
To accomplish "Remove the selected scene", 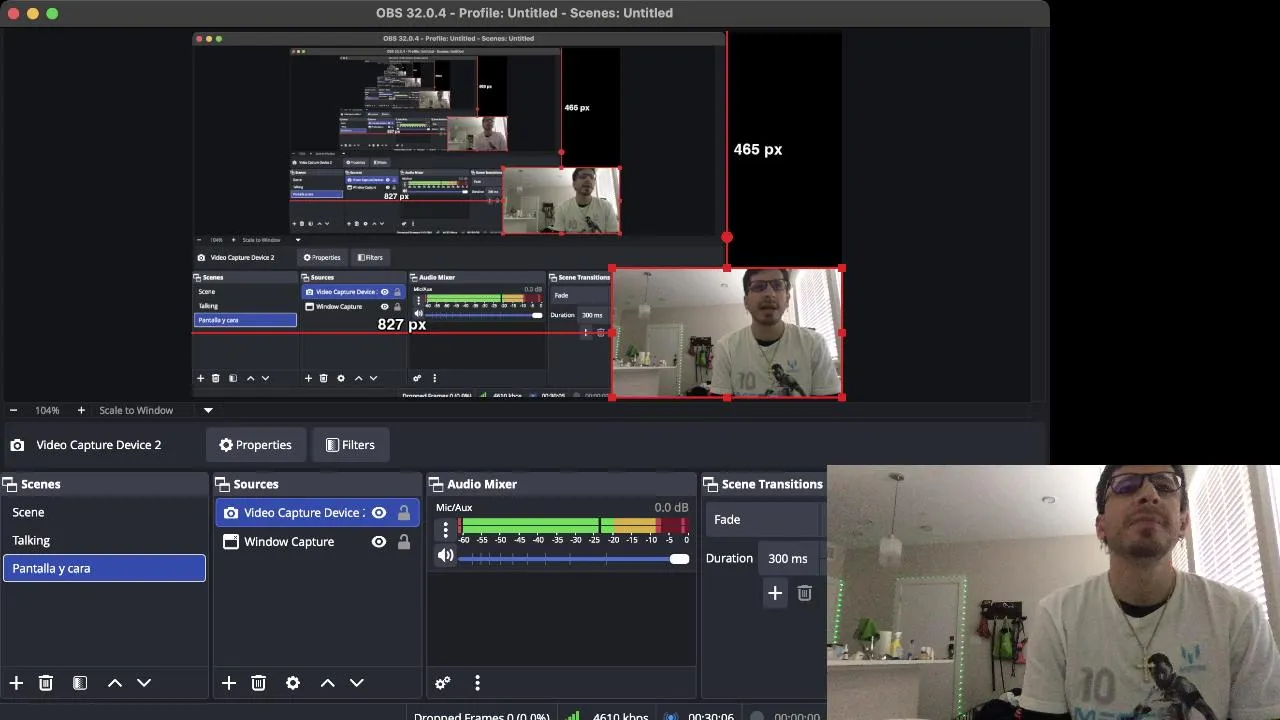I will pos(46,683).
